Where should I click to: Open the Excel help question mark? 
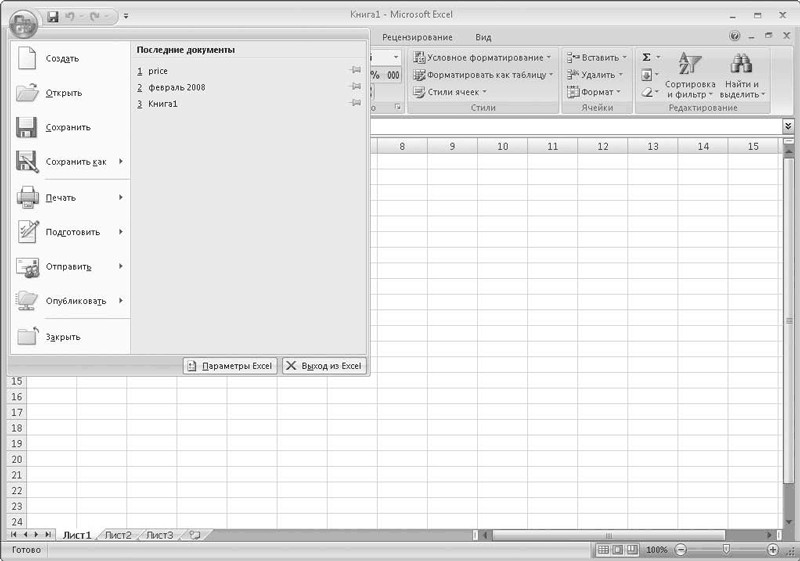coord(735,36)
